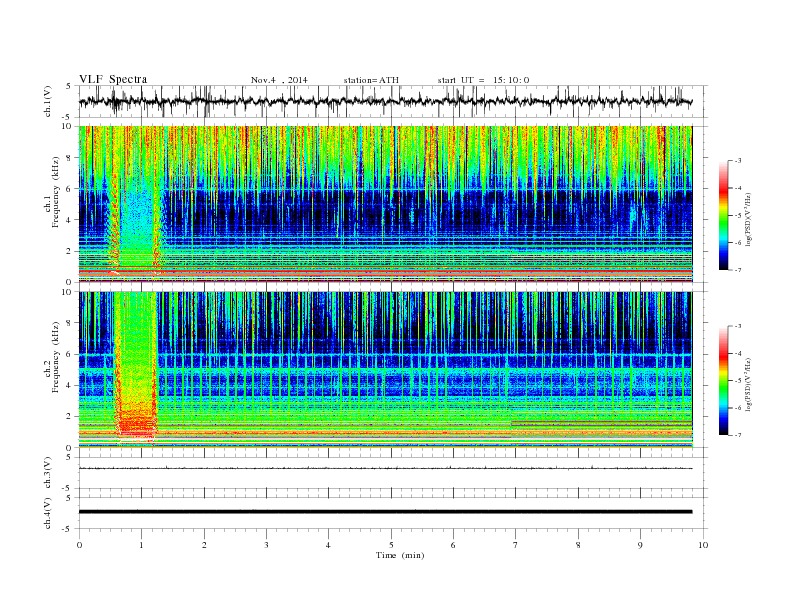Click the log(PSD) label beside ch.1 colorbar
792x612 pixels.
click(750, 218)
